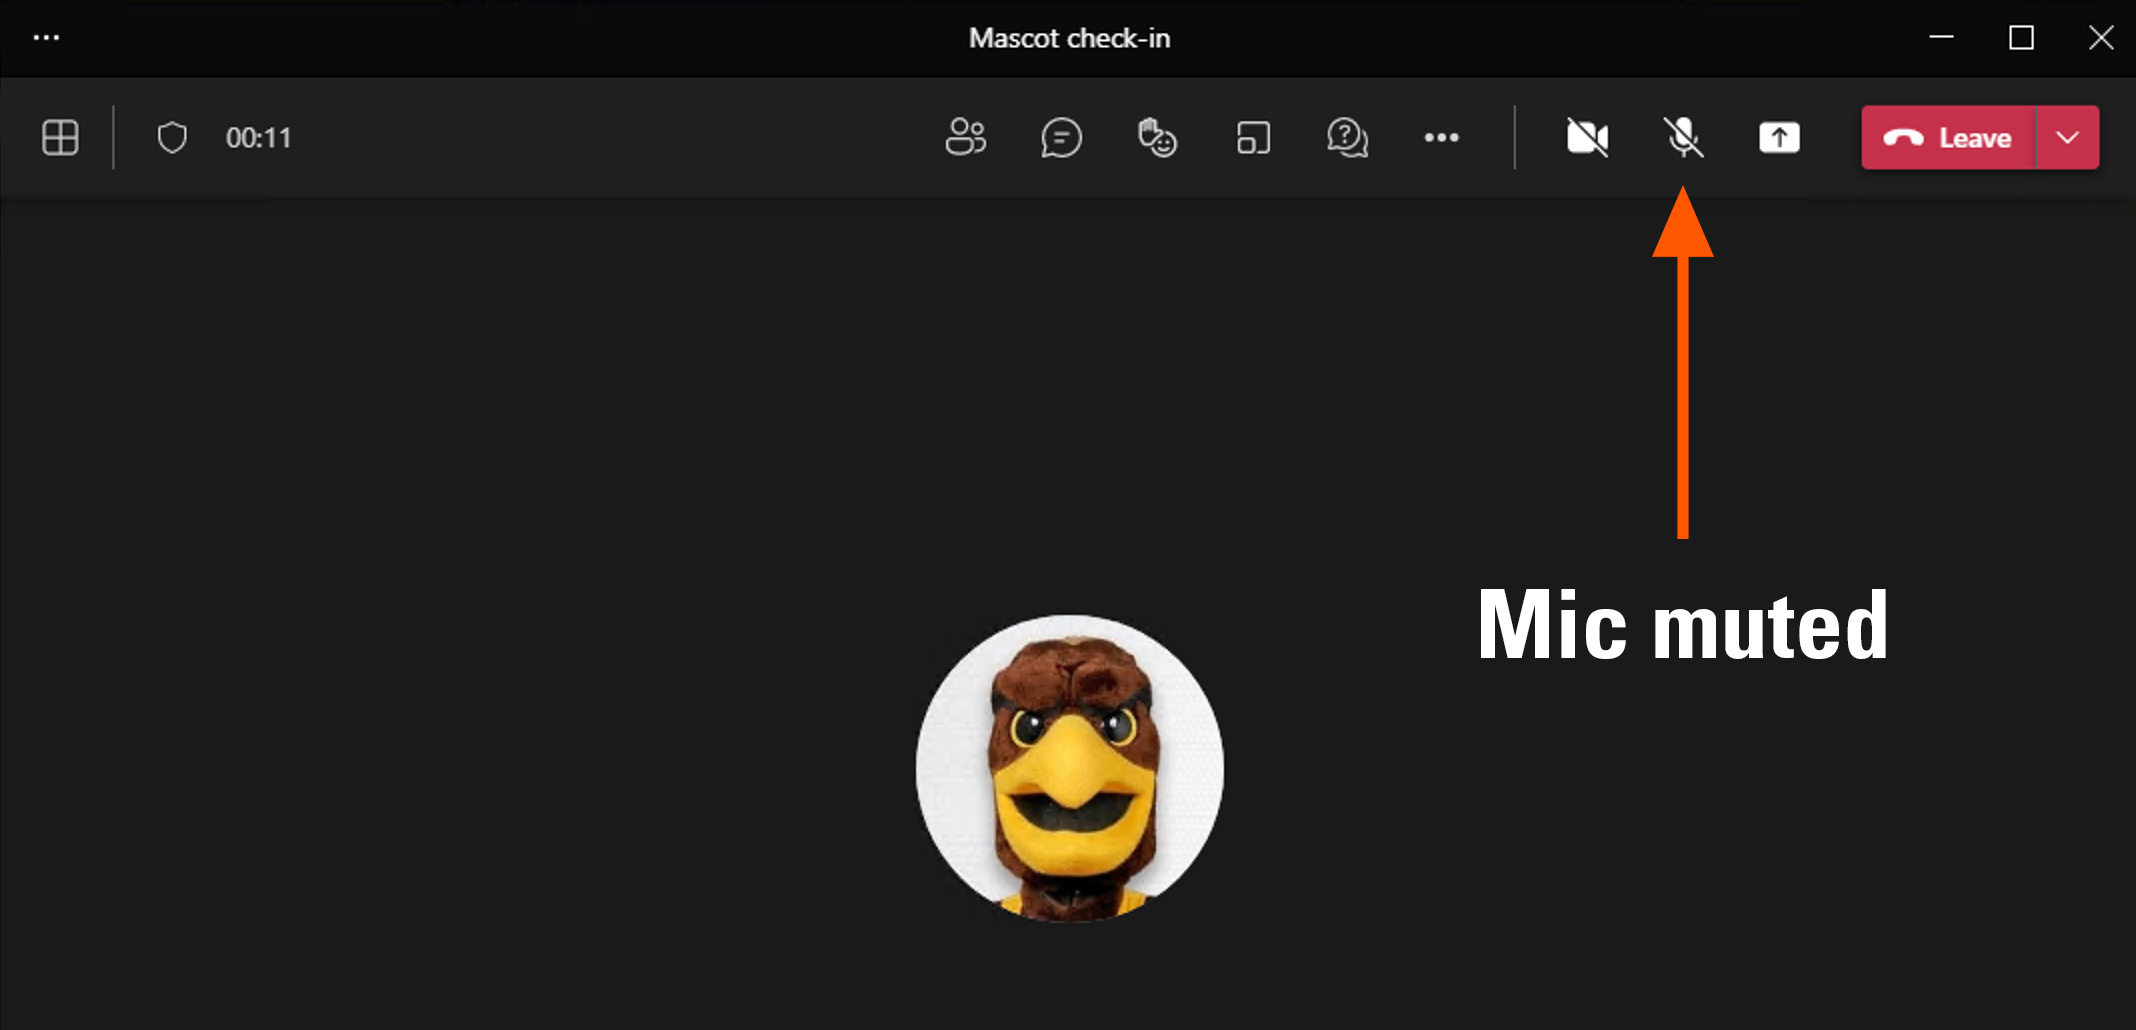Viewport: 2136px width, 1030px height.
Task: Click the 00:11 meeting timer
Action: (x=258, y=138)
